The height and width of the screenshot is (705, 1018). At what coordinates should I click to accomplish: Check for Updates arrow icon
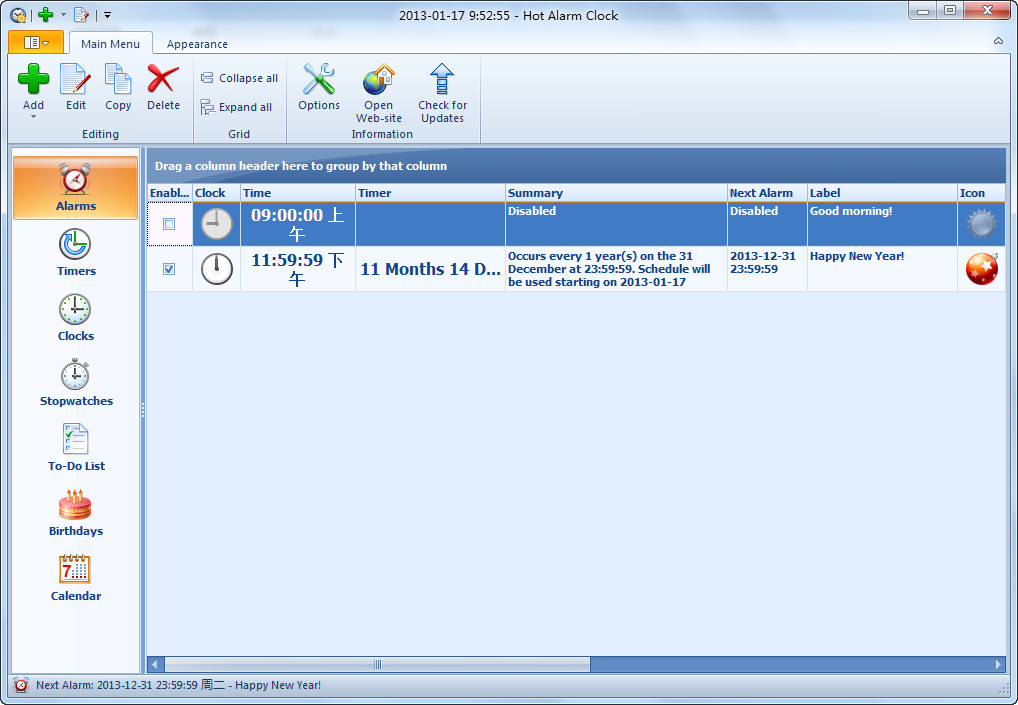(442, 79)
